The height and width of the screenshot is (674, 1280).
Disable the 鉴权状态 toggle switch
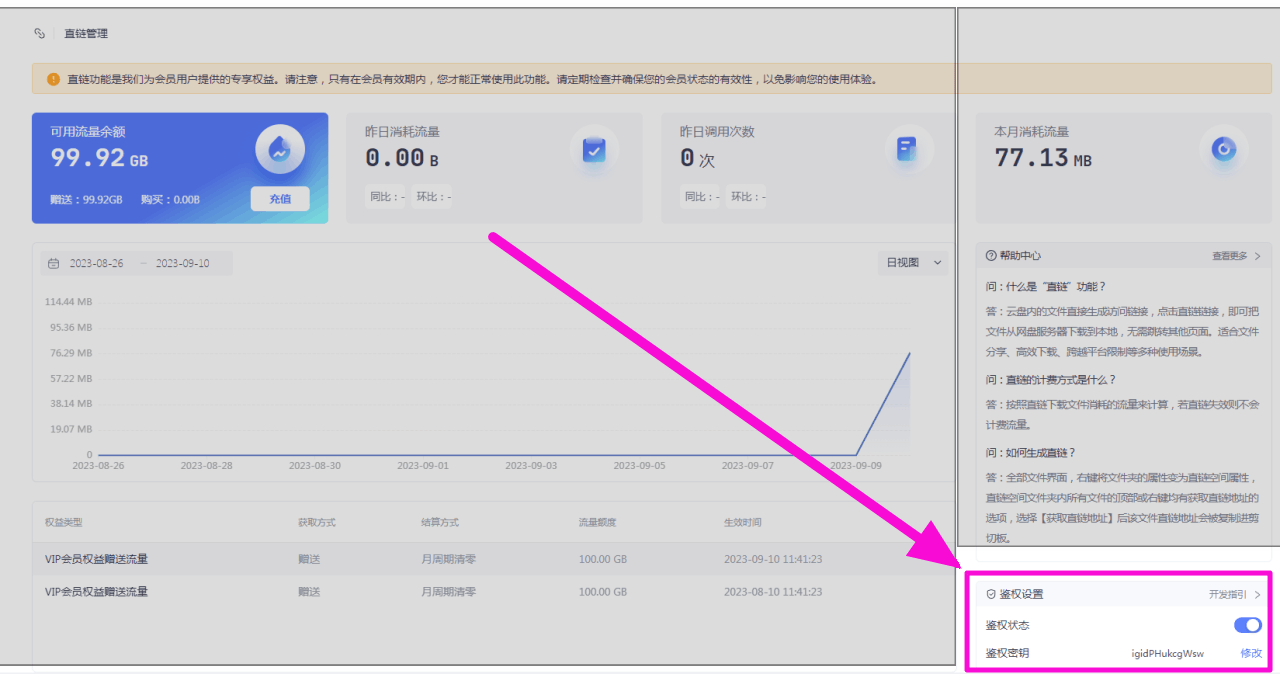(x=1247, y=625)
